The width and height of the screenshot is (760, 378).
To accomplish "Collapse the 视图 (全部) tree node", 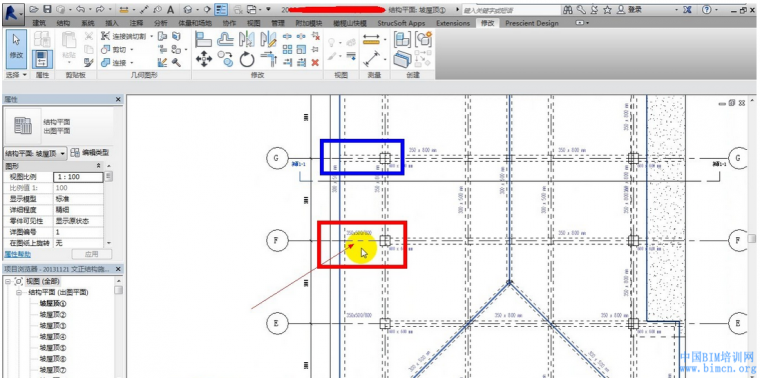I will coord(7,281).
